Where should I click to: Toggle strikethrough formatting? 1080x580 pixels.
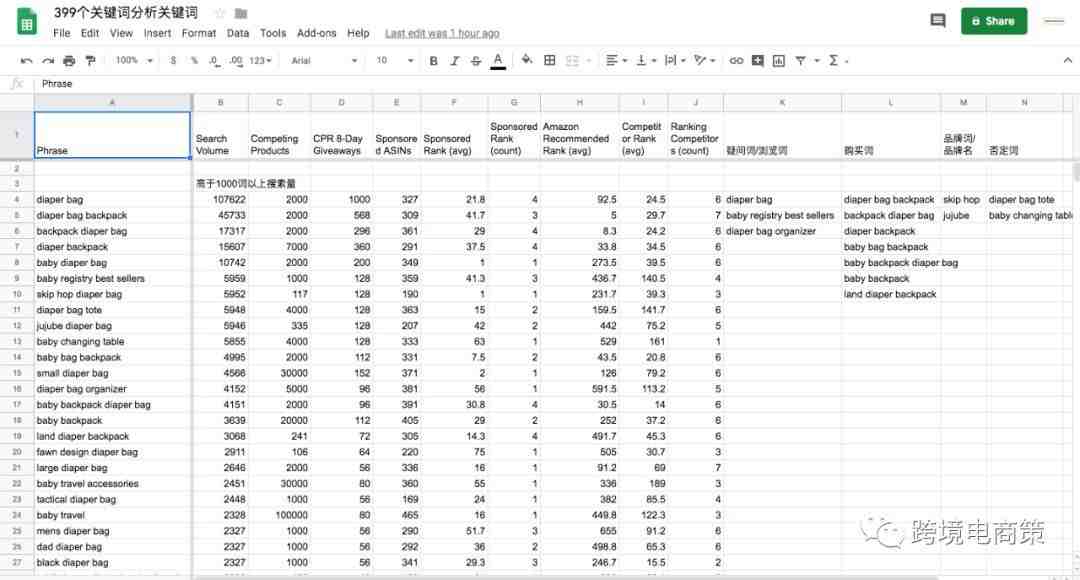point(476,61)
